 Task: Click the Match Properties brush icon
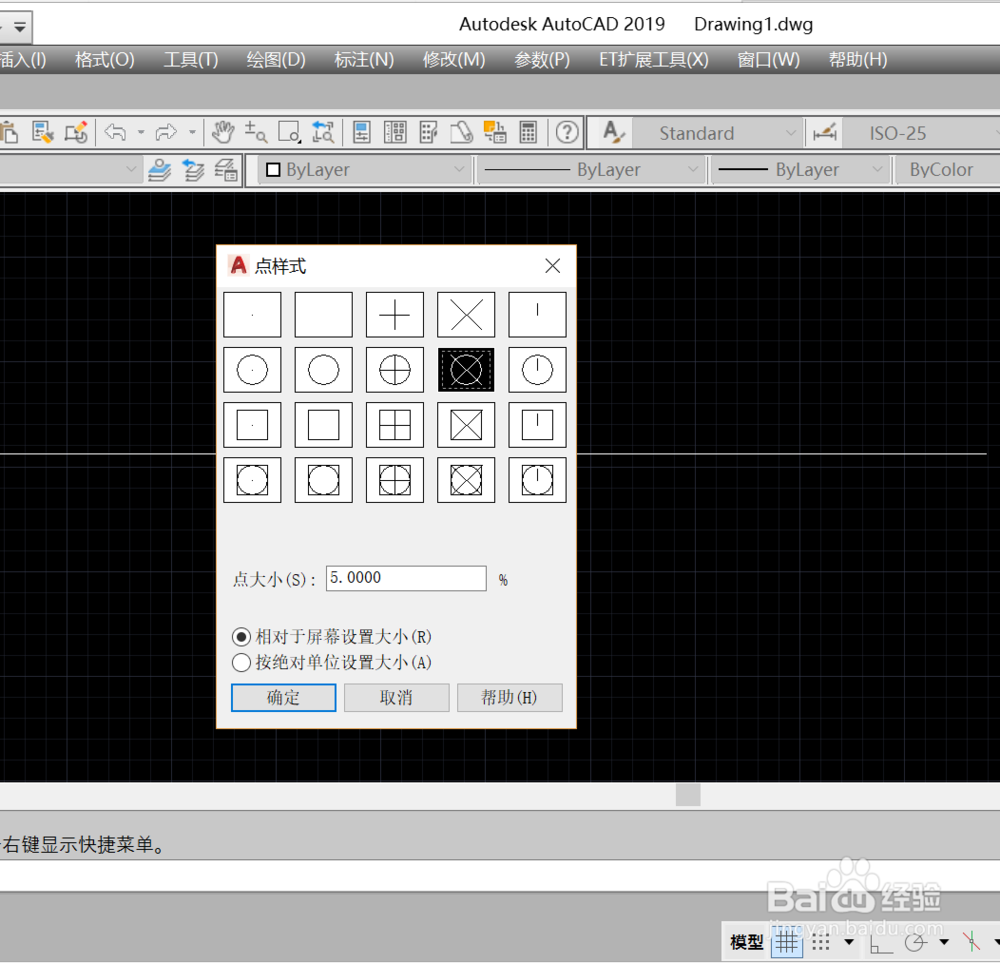tap(43, 133)
